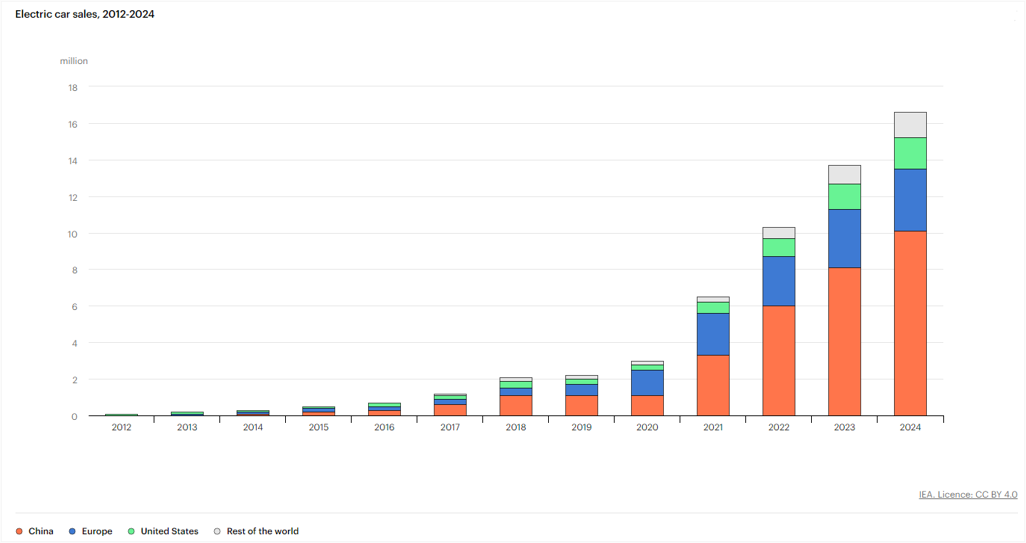The width and height of the screenshot is (1026, 543).
Task: Click the chart title 'Electric car sales, 2012-2024'
Action: pos(85,14)
